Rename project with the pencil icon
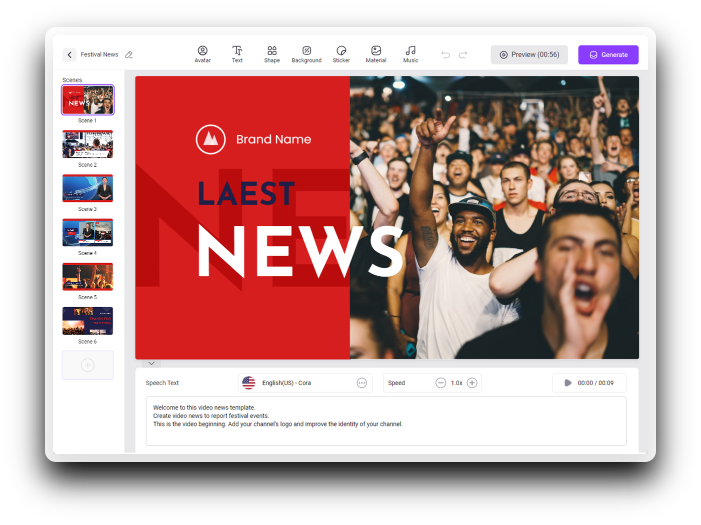Viewport: 701px width, 525px height. pyautogui.click(x=129, y=55)
